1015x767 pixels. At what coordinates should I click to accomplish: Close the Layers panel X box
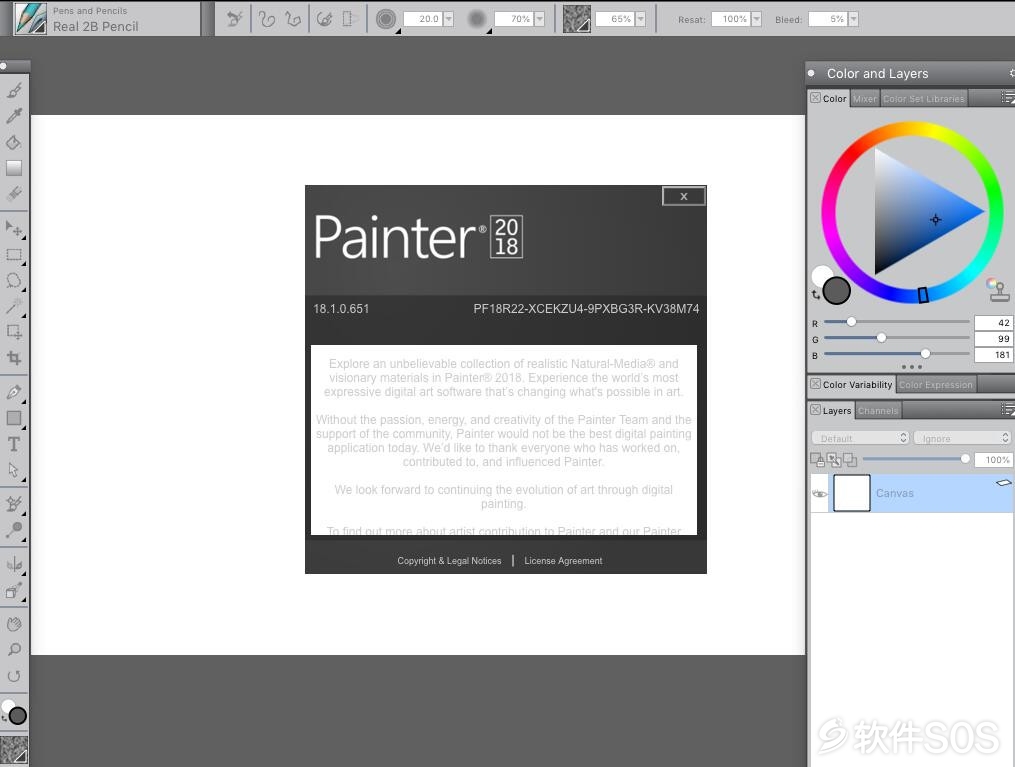click(816, 410)
